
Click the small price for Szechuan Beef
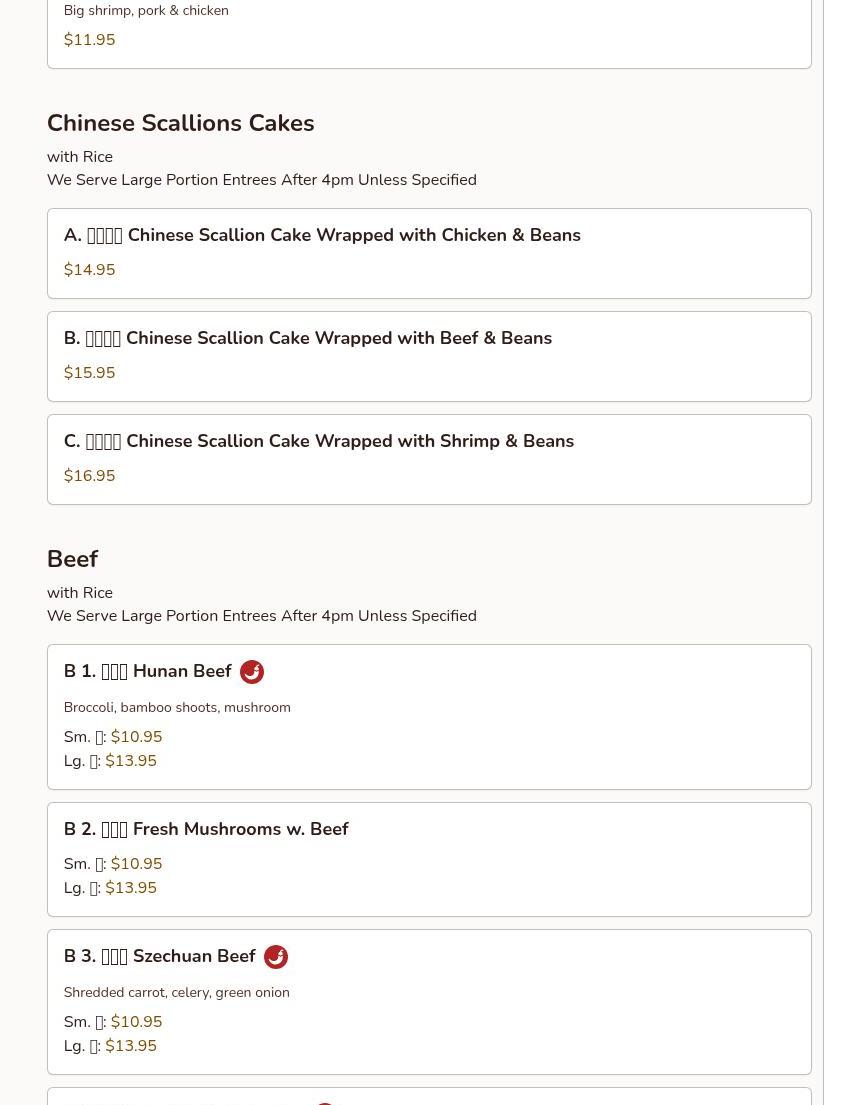(137, 1022)
